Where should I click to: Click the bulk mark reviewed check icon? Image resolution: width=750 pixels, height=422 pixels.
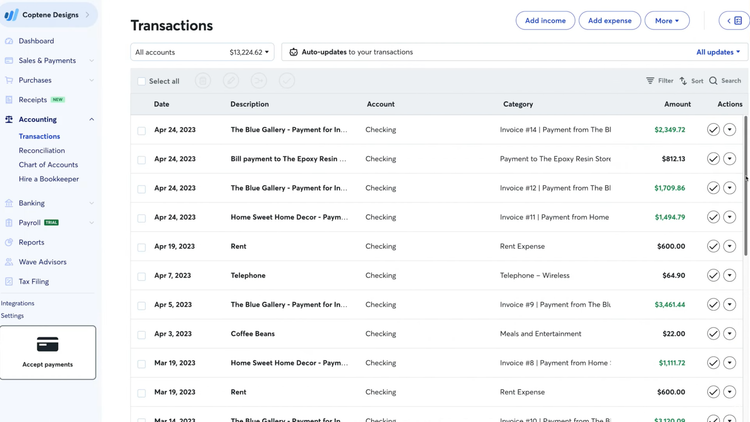[287, 81]
